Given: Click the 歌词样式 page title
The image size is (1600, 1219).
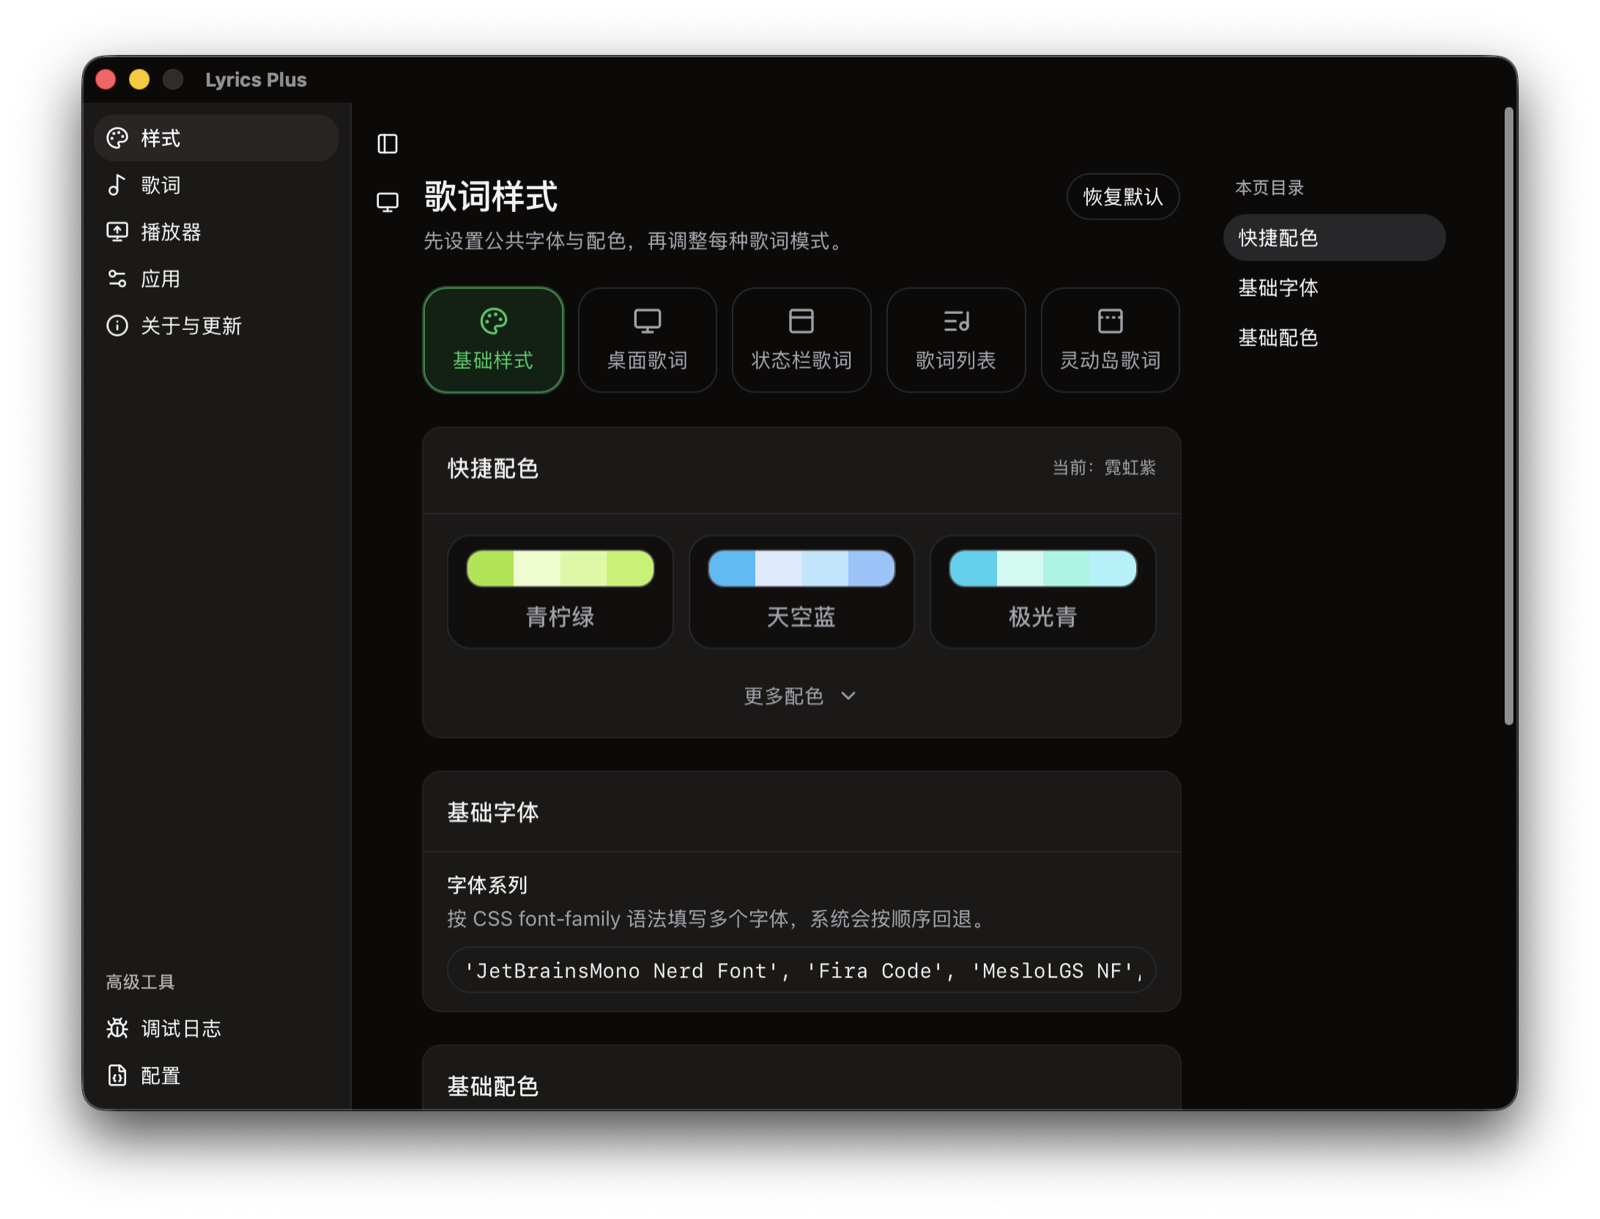Looking at the screenshot, I should coord(490,196).
